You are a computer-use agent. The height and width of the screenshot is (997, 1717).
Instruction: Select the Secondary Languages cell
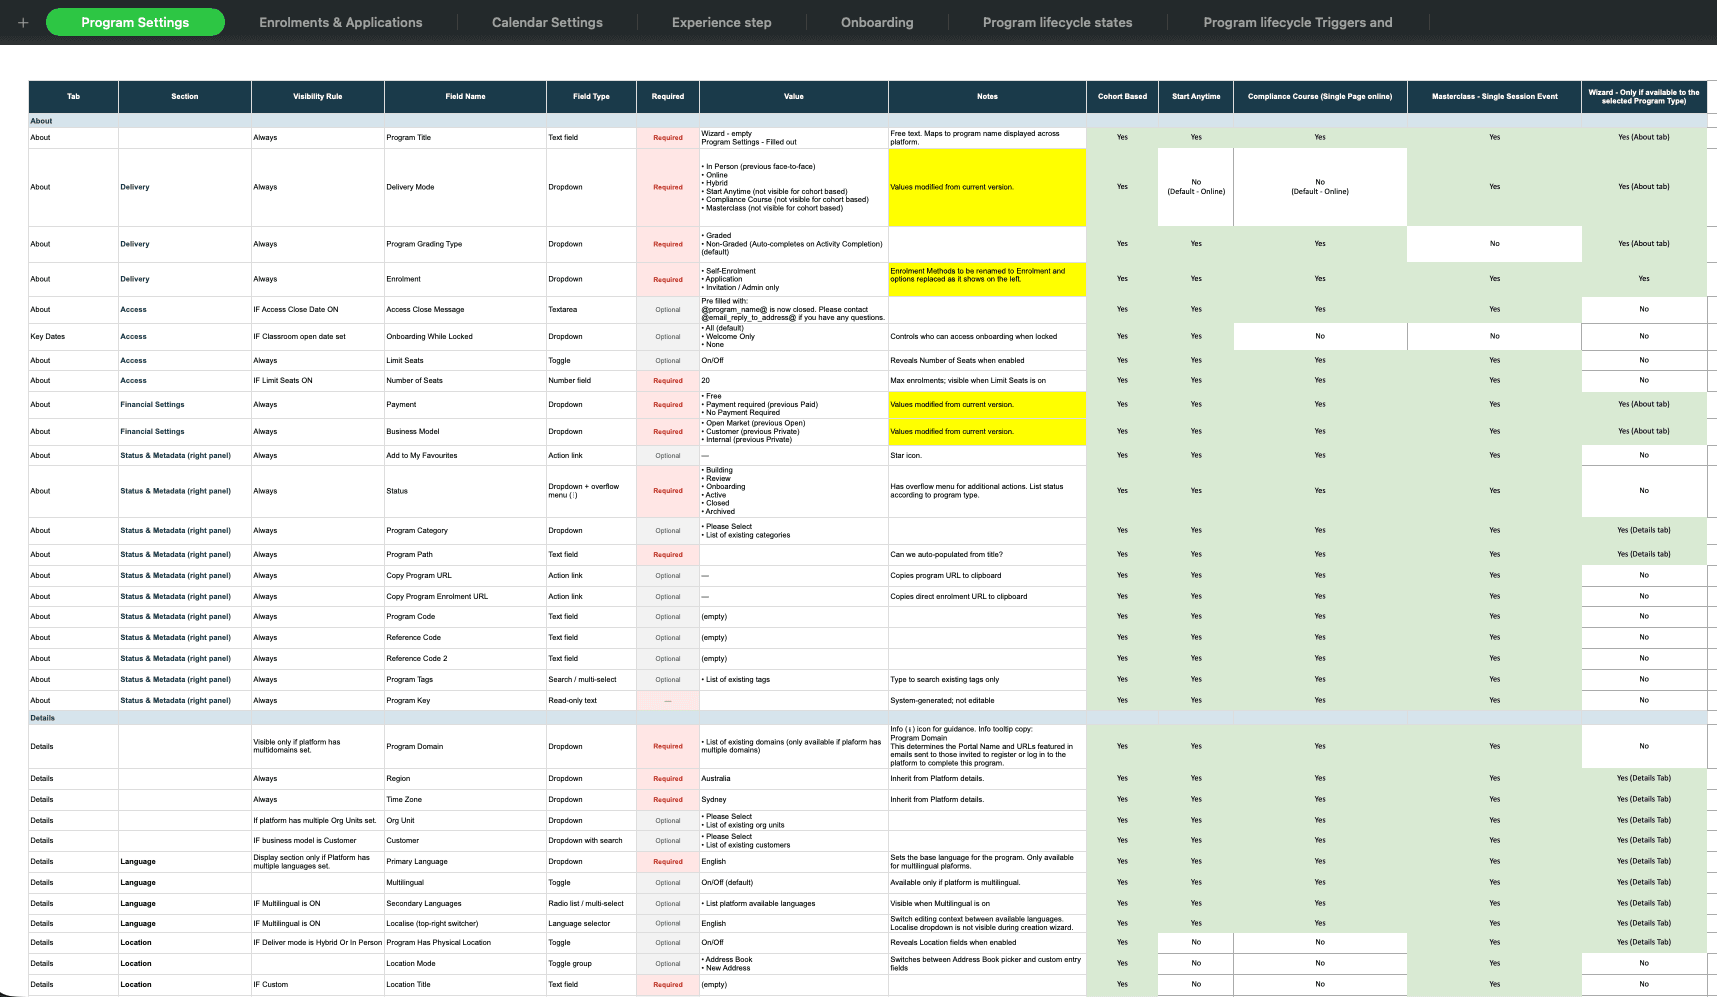click(x=465, y=904)
